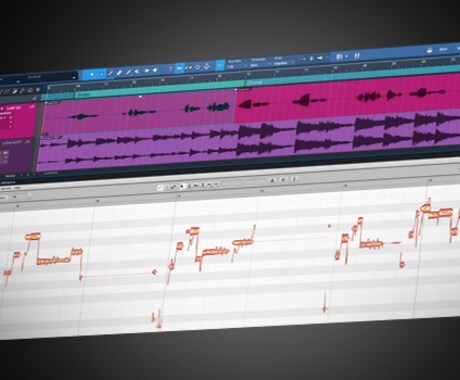Open the dropdown arrow beside the grid icon
Screen dimensions: 460x380
tap(346, 56)
